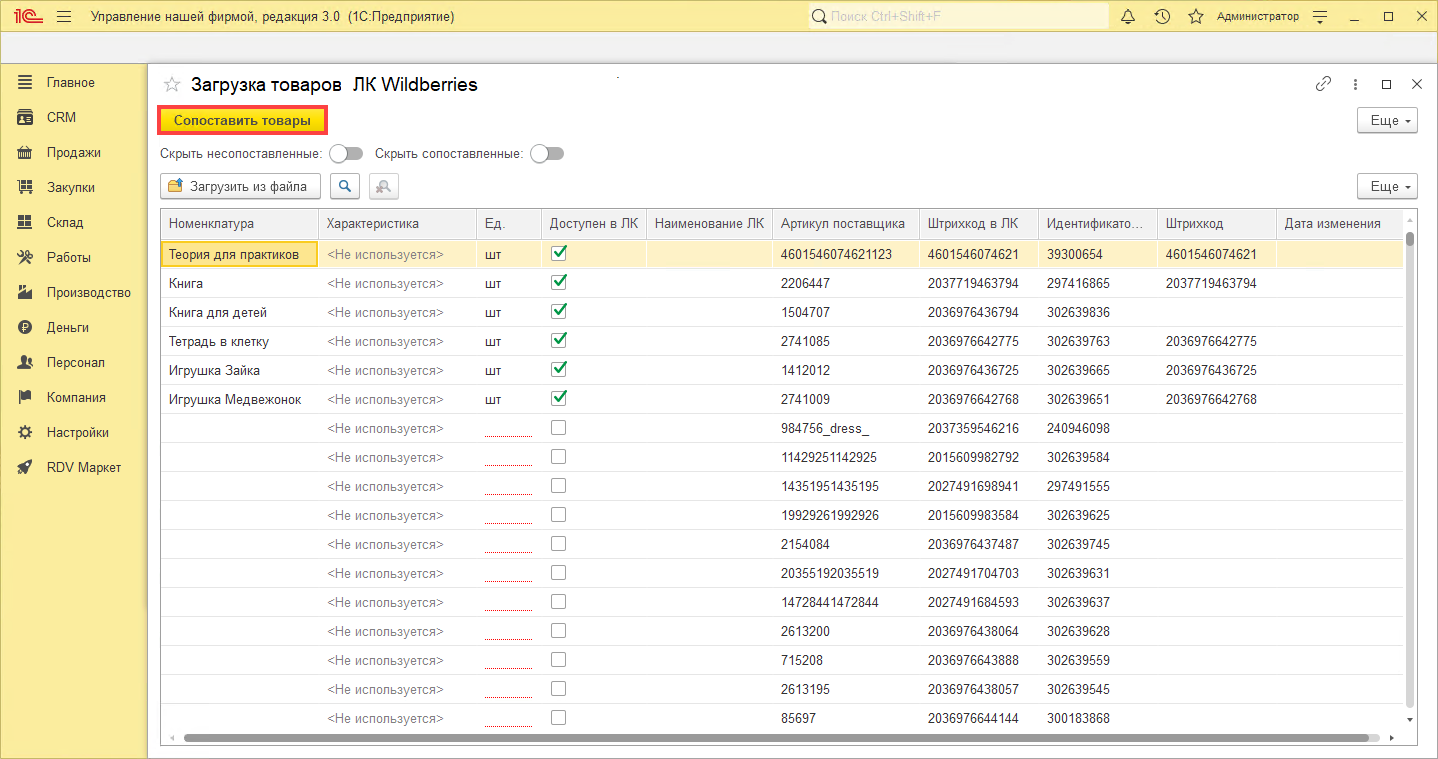
Task: Click the Дата изменения column header
Action: [x=1340, y=223]
